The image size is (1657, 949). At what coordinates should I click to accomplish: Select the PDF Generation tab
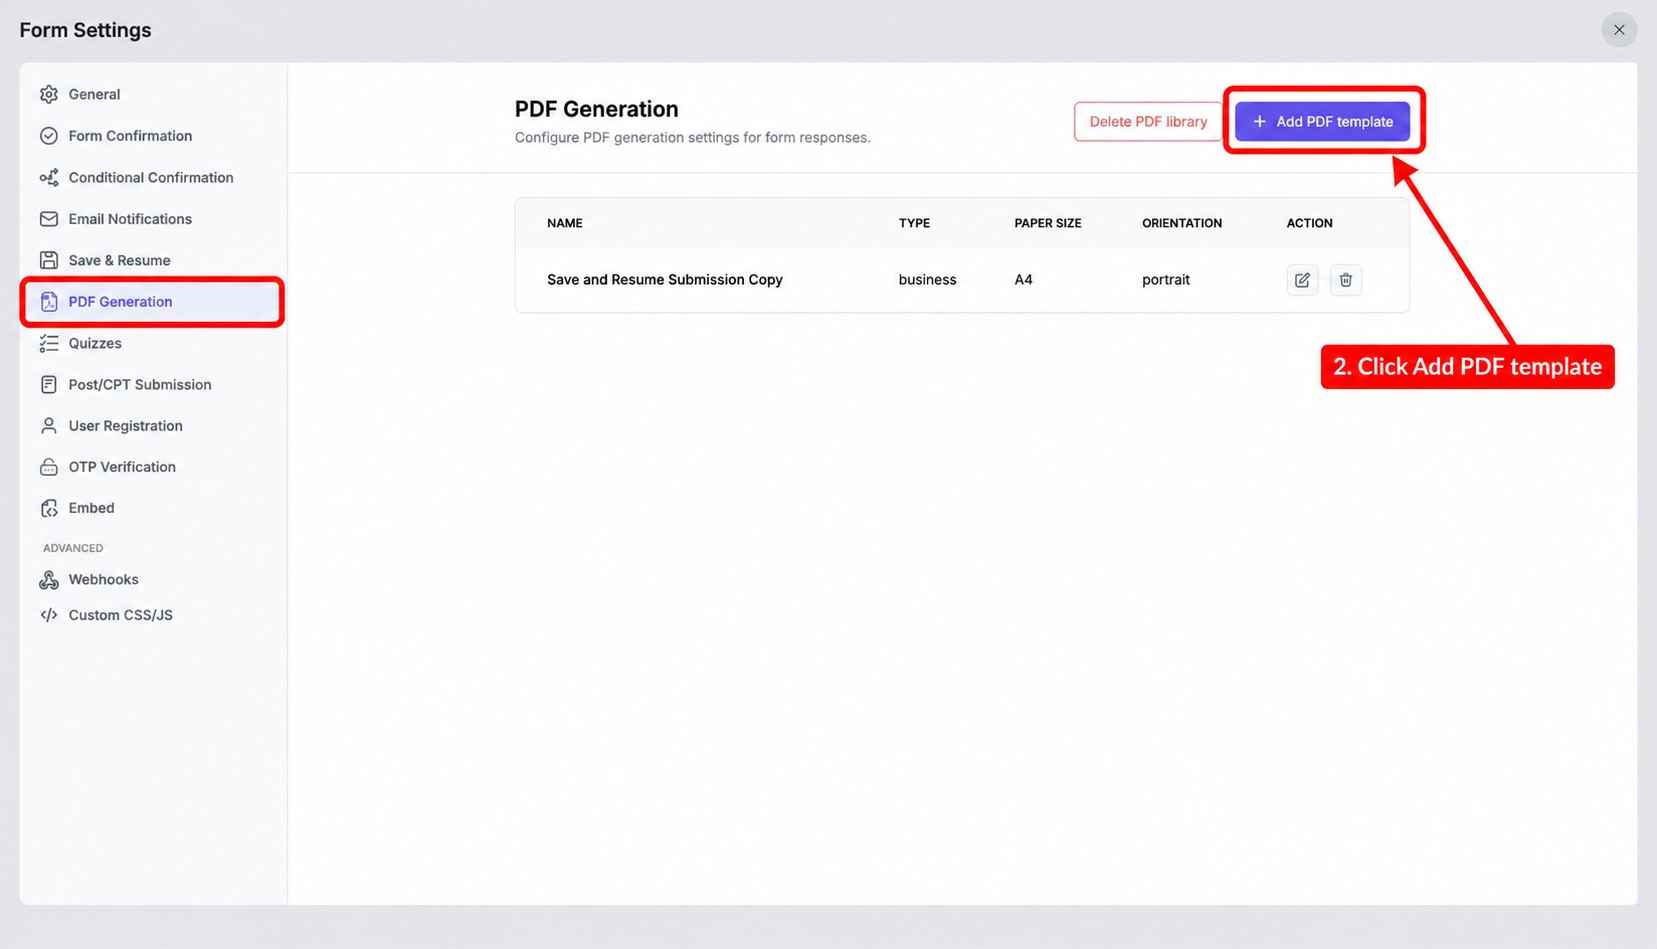(x=152, y=302)
